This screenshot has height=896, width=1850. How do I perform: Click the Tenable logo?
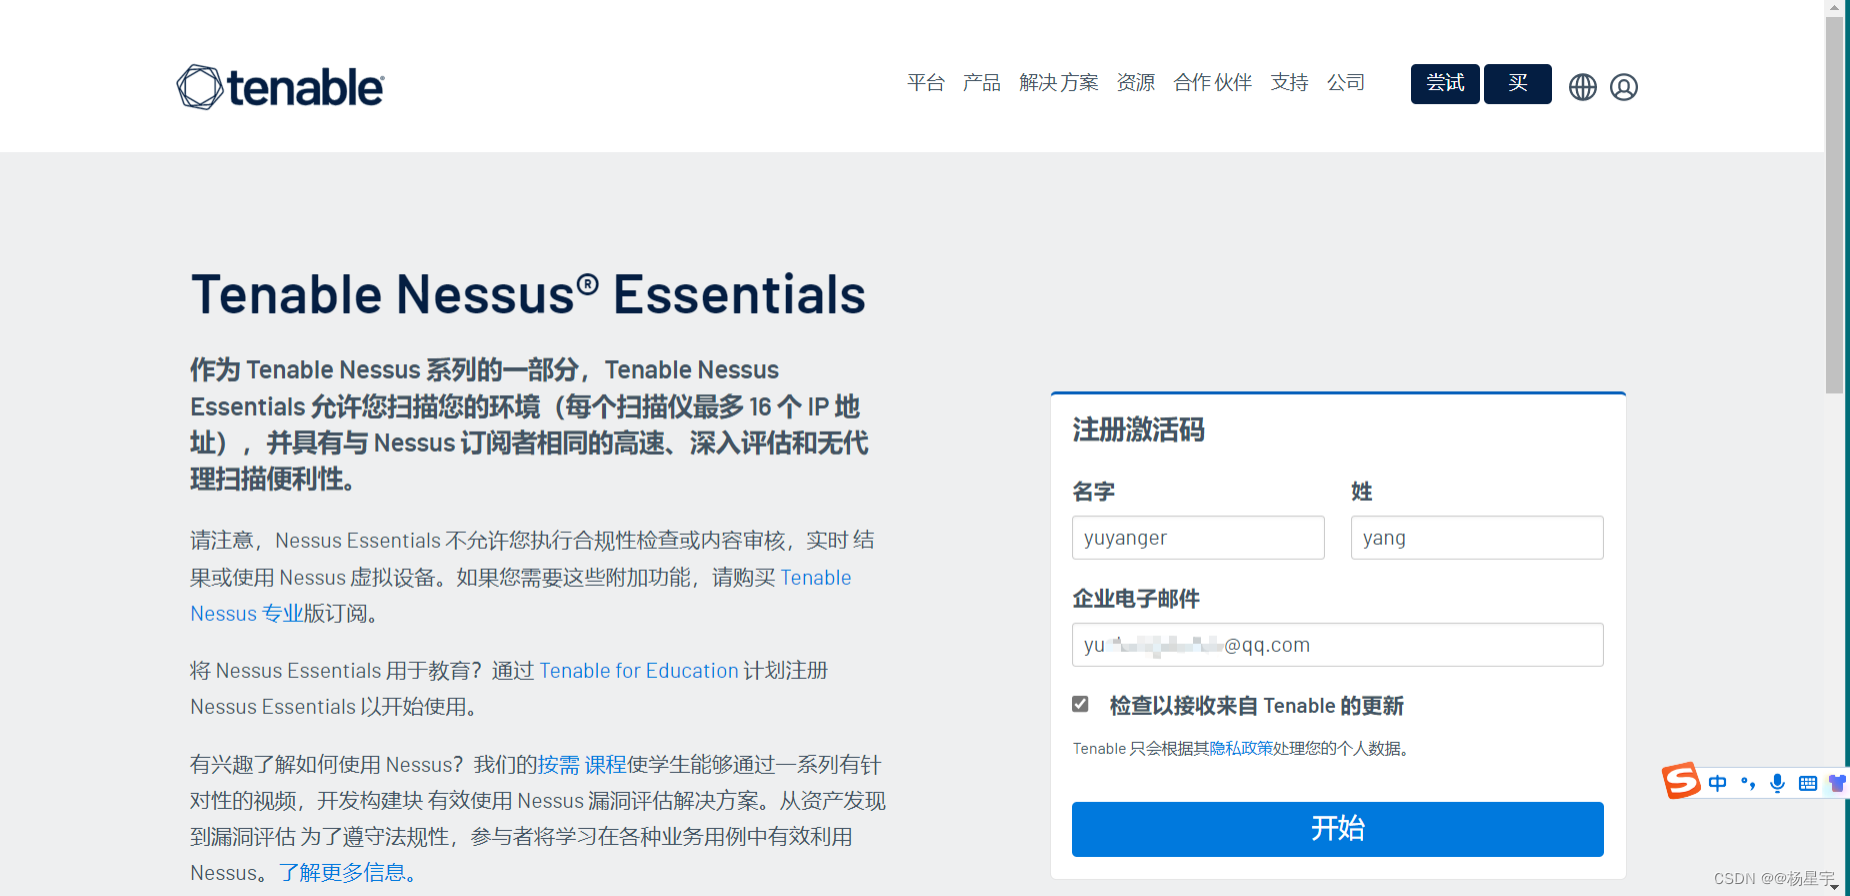280,87
